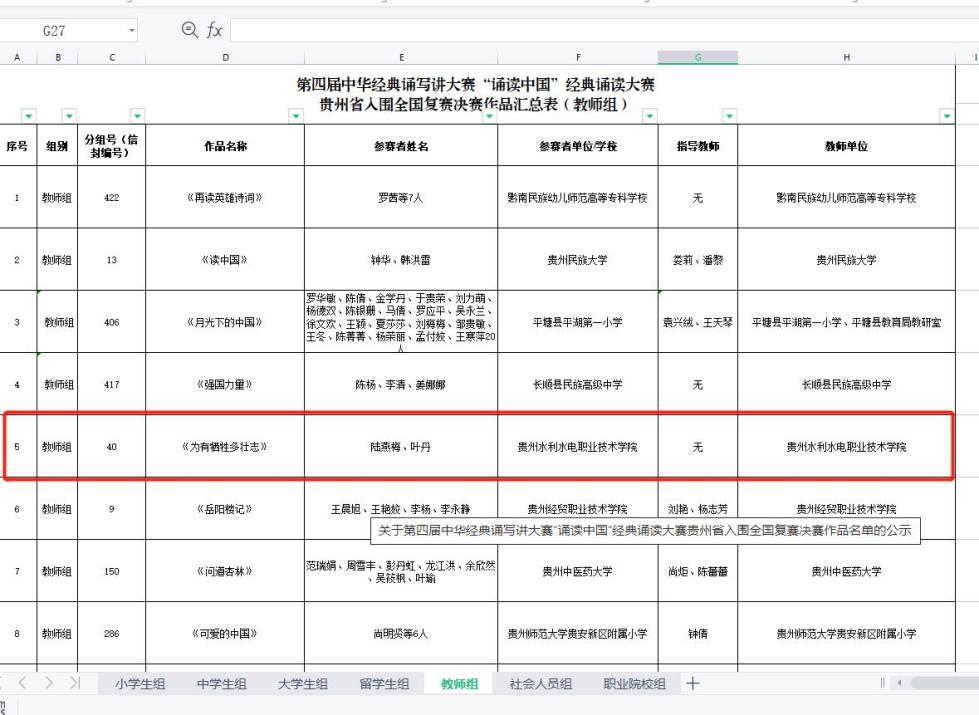Switch to the 社会人员组 sheet tab
Image resolution: width=979 pixels, height=715 pixels.
(x=541, y=684)
